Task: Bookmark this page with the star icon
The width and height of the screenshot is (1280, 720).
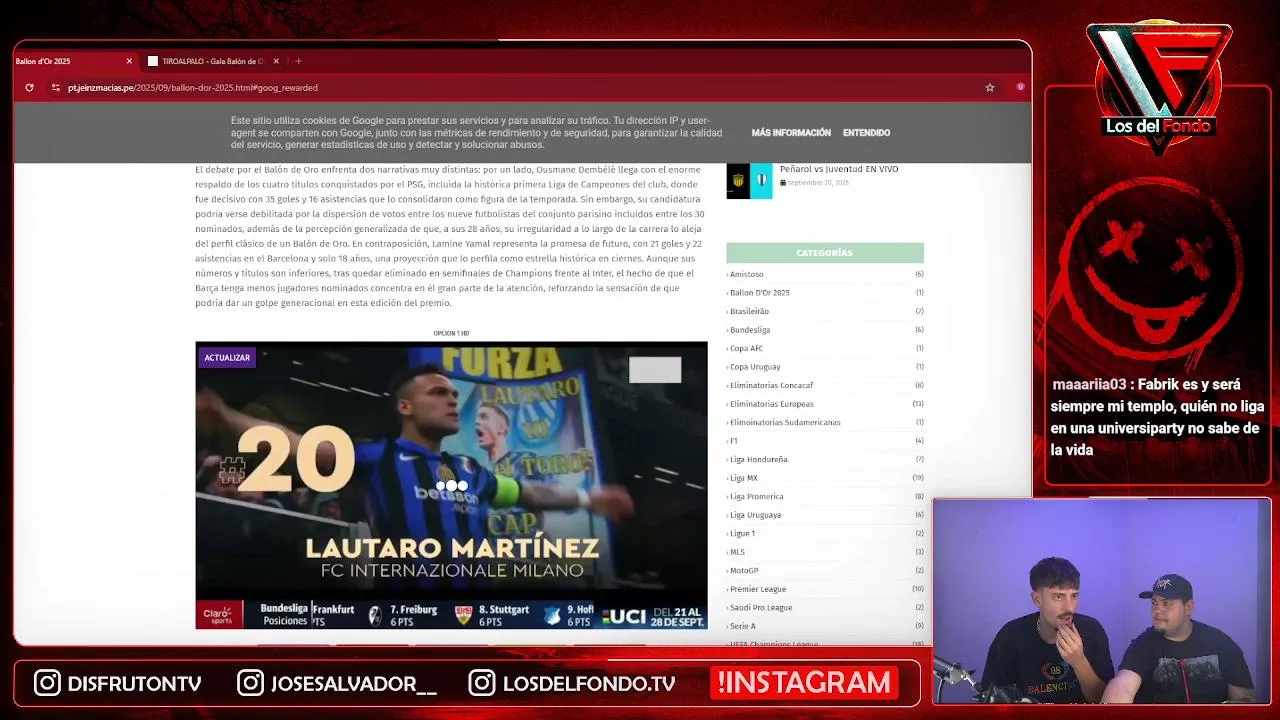Action: pyautogui.click(x=990, y=88)
